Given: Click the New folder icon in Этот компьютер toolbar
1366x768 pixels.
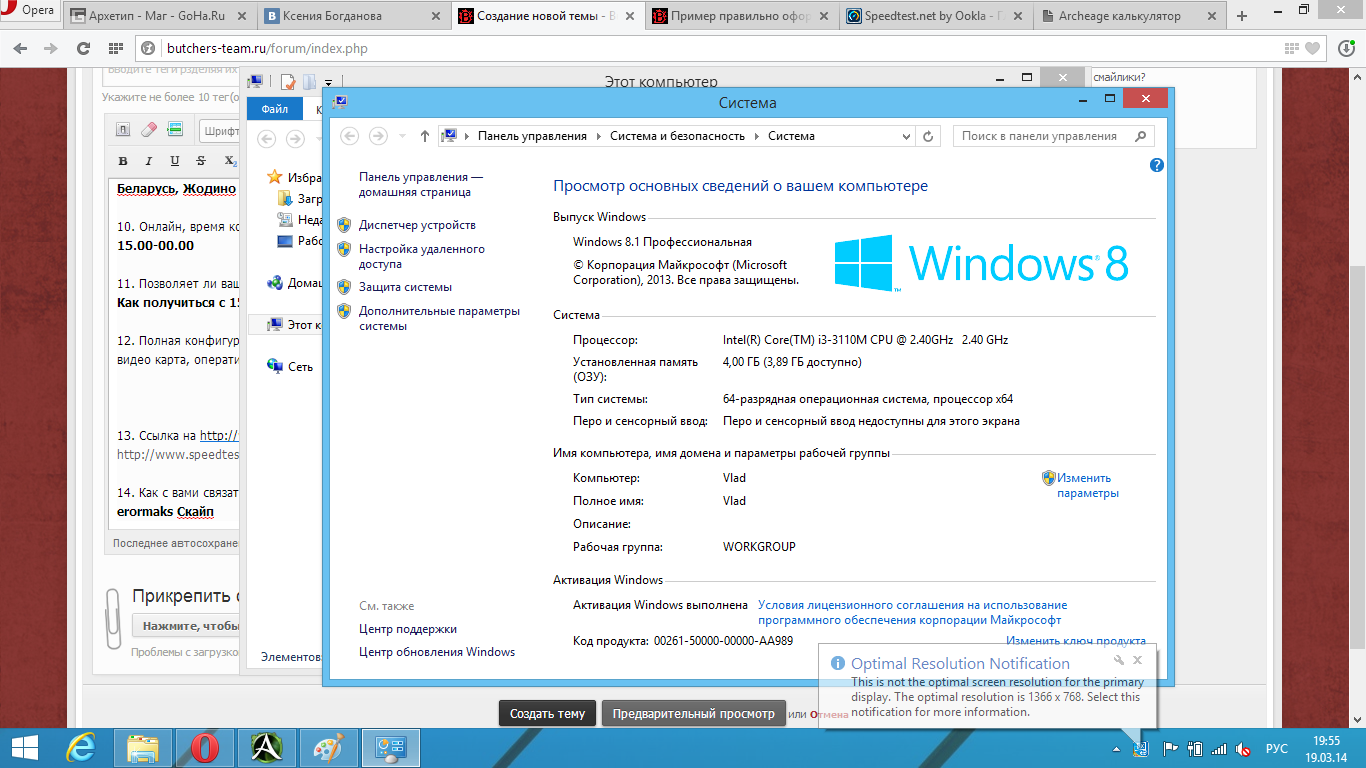Looking at the screenshot, I should coord(309,82).
